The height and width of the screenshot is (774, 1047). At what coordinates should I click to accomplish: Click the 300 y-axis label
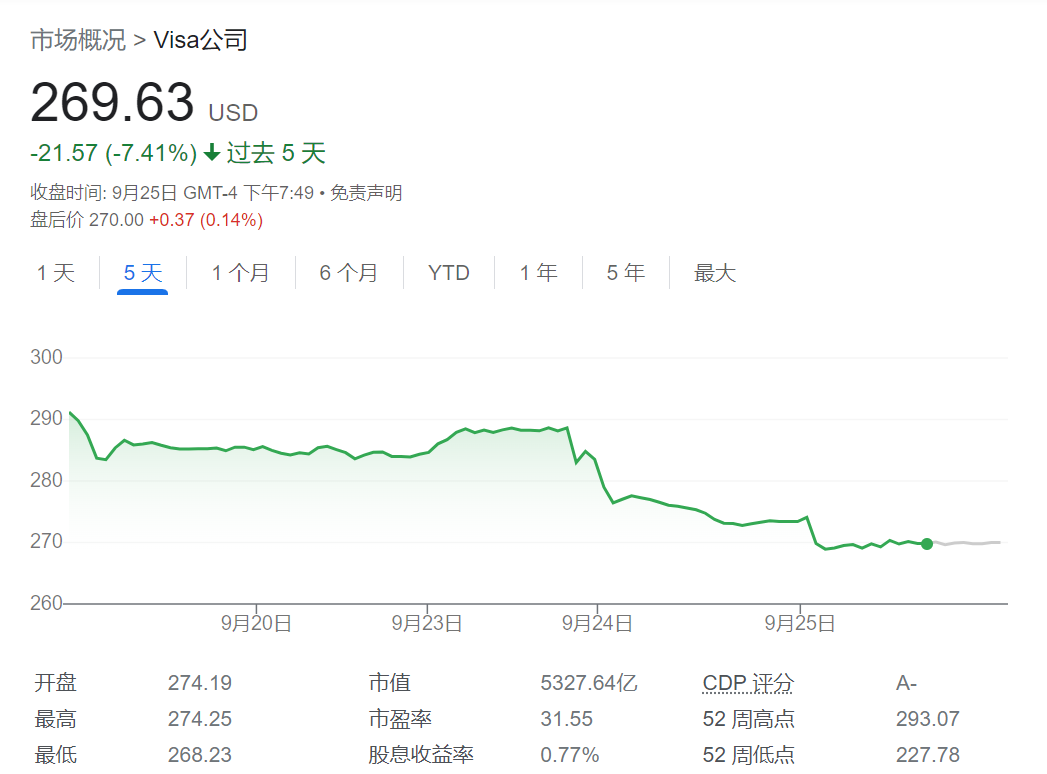click(46, 357)
